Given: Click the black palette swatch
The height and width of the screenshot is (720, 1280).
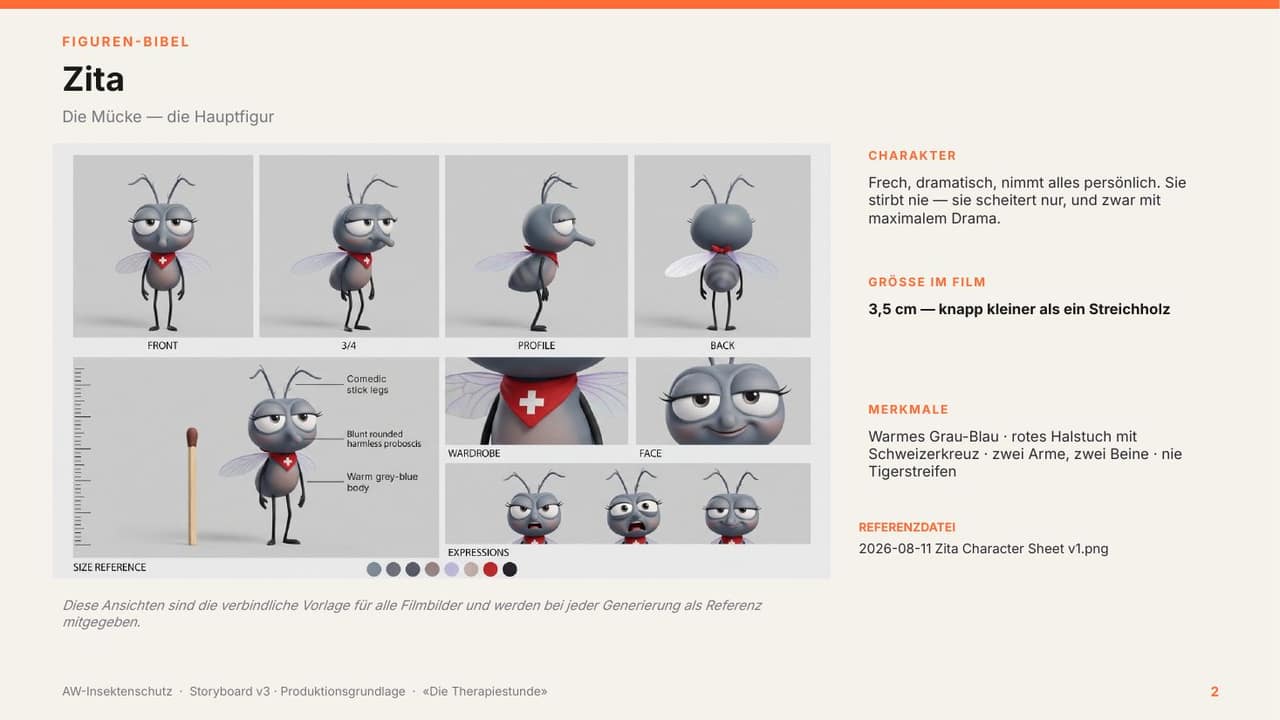Looking at the screenshot, I should point(510,569).
